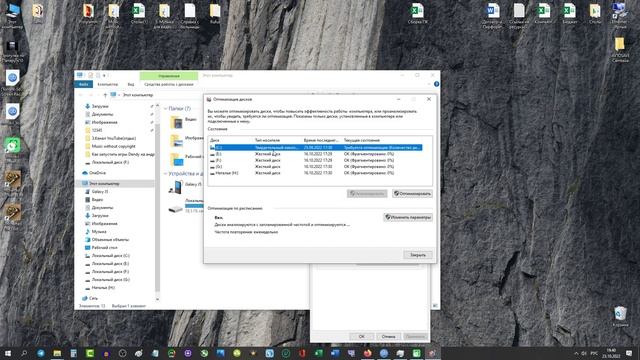Select the Наталья (H:) drive row in the list

point(316,173)
